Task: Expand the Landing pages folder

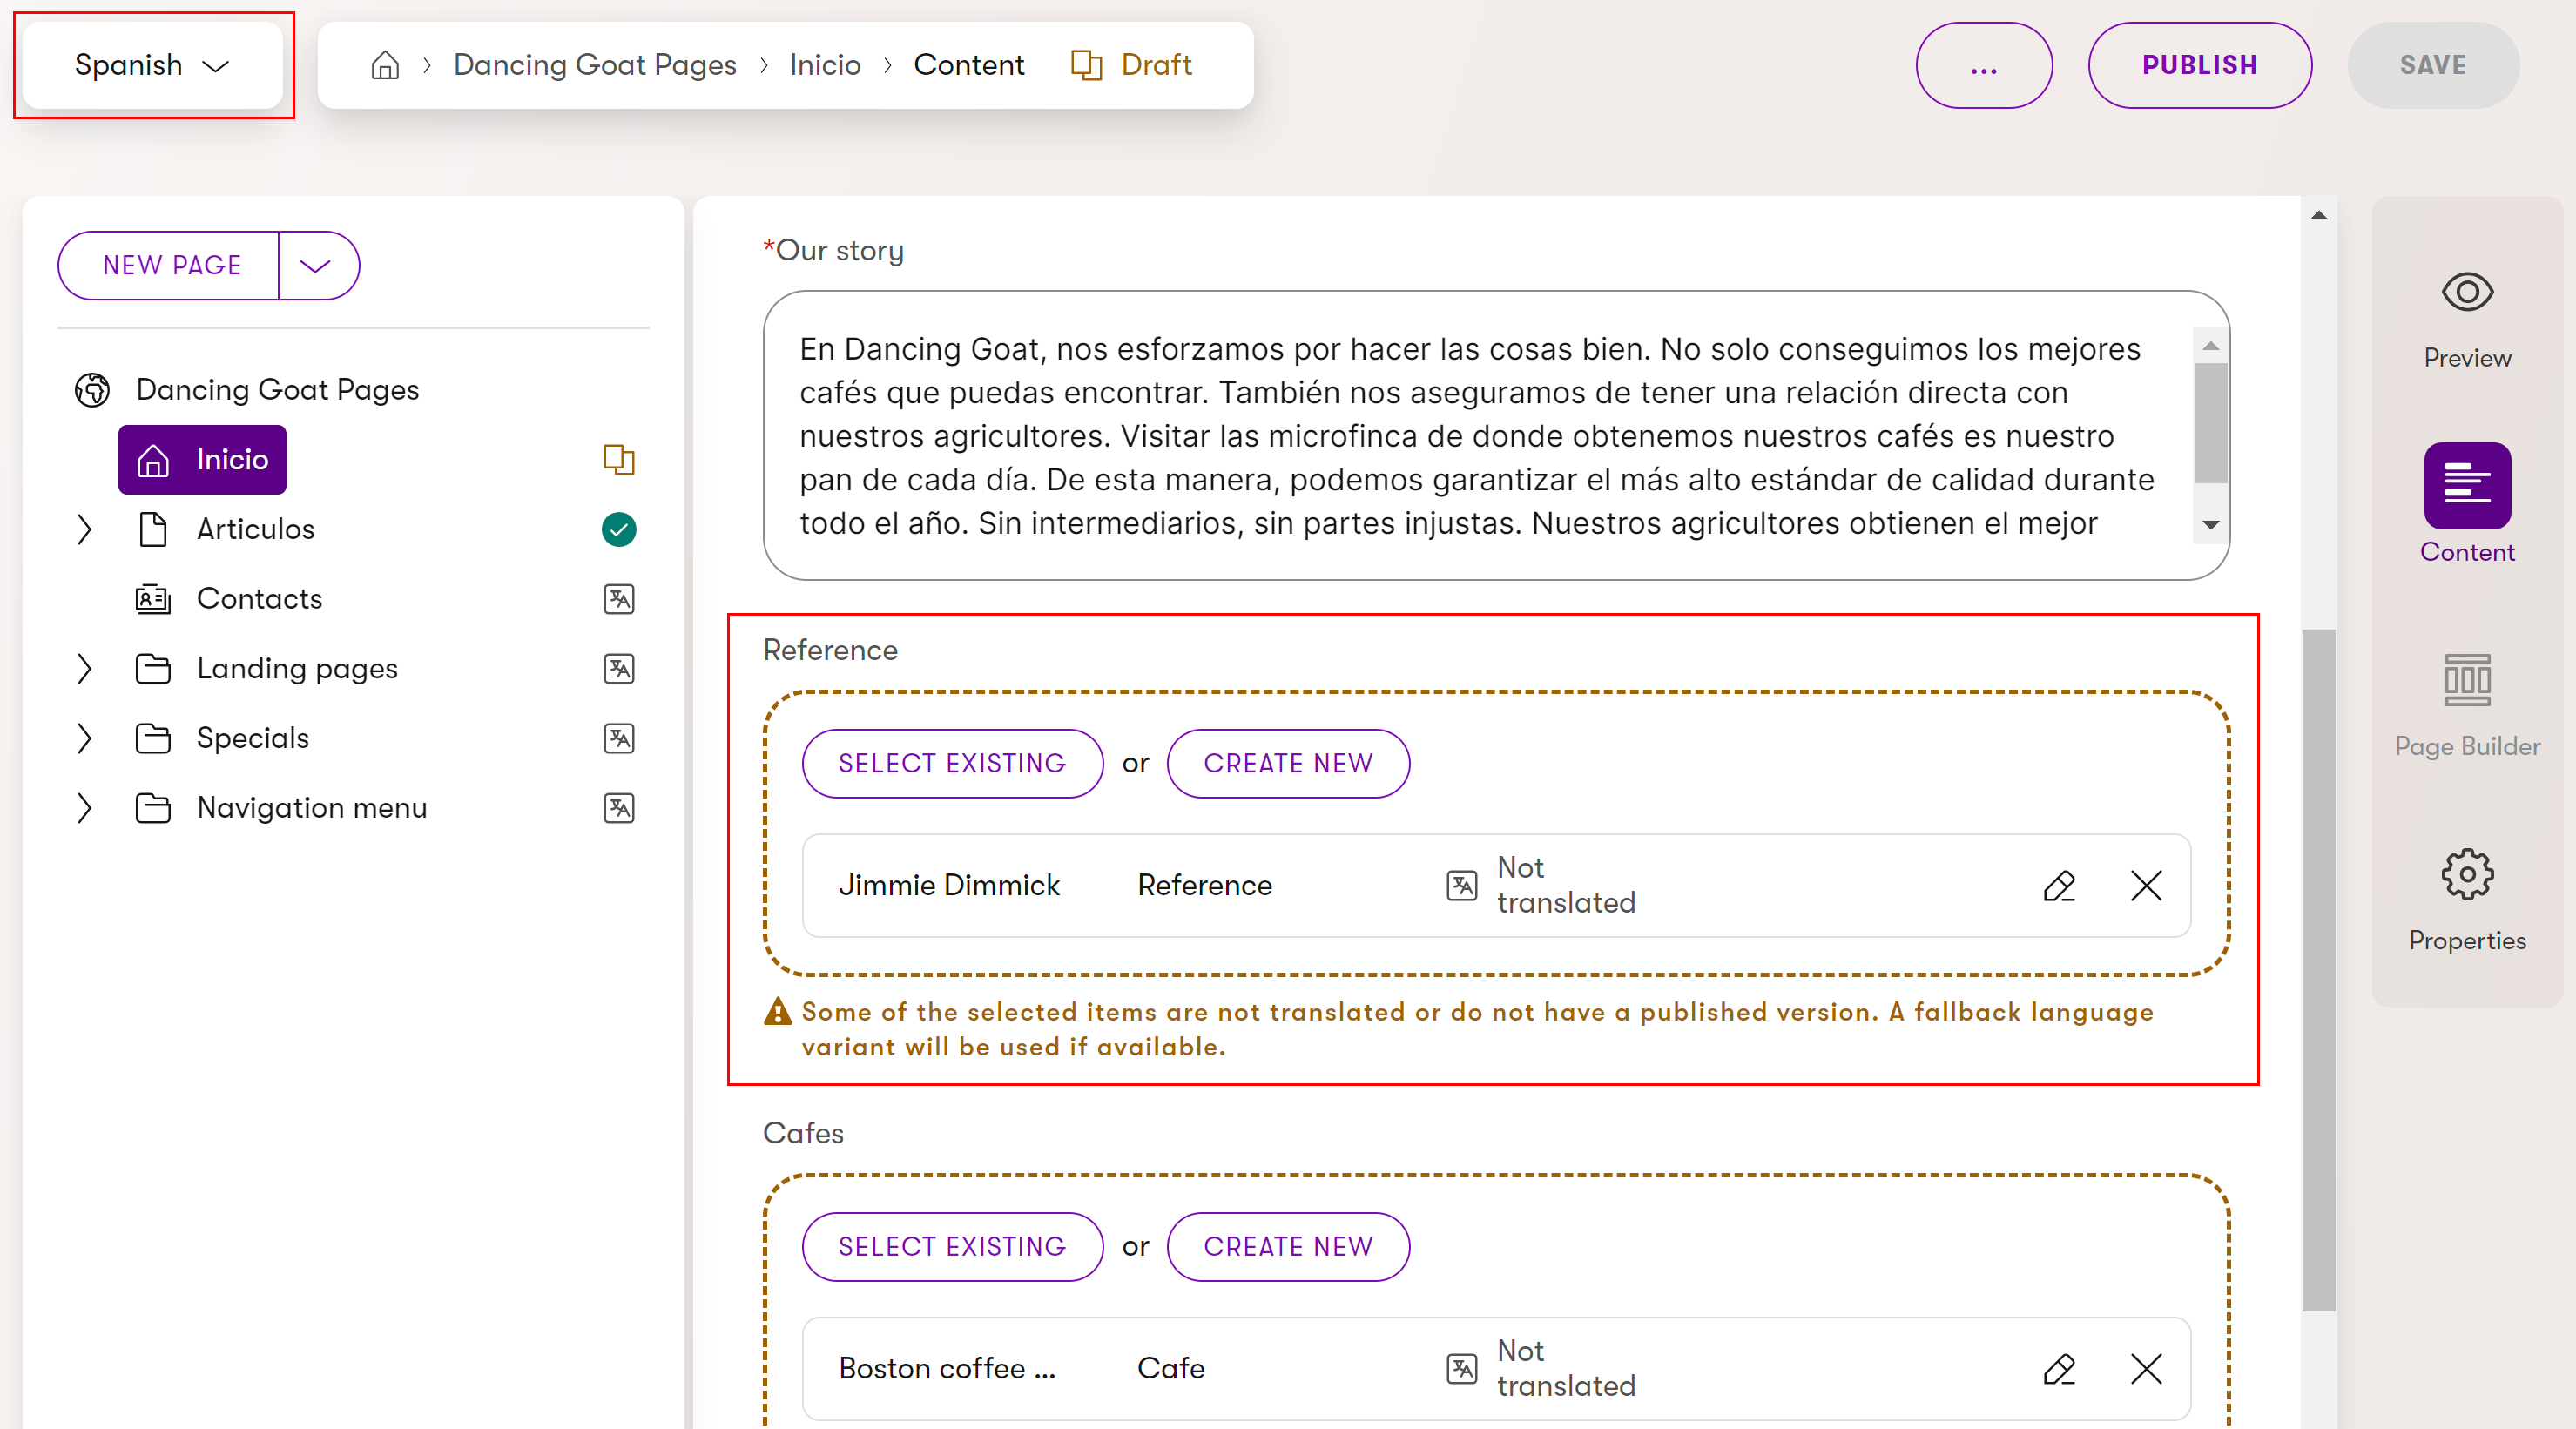Action: click(84, 668)
